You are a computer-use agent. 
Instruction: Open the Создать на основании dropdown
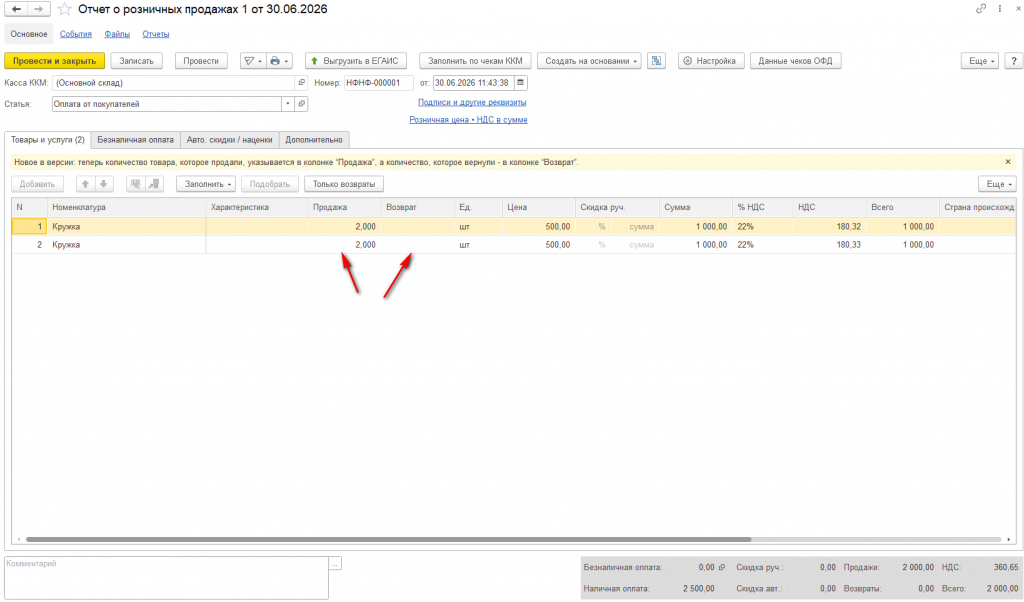coord(589,61)
